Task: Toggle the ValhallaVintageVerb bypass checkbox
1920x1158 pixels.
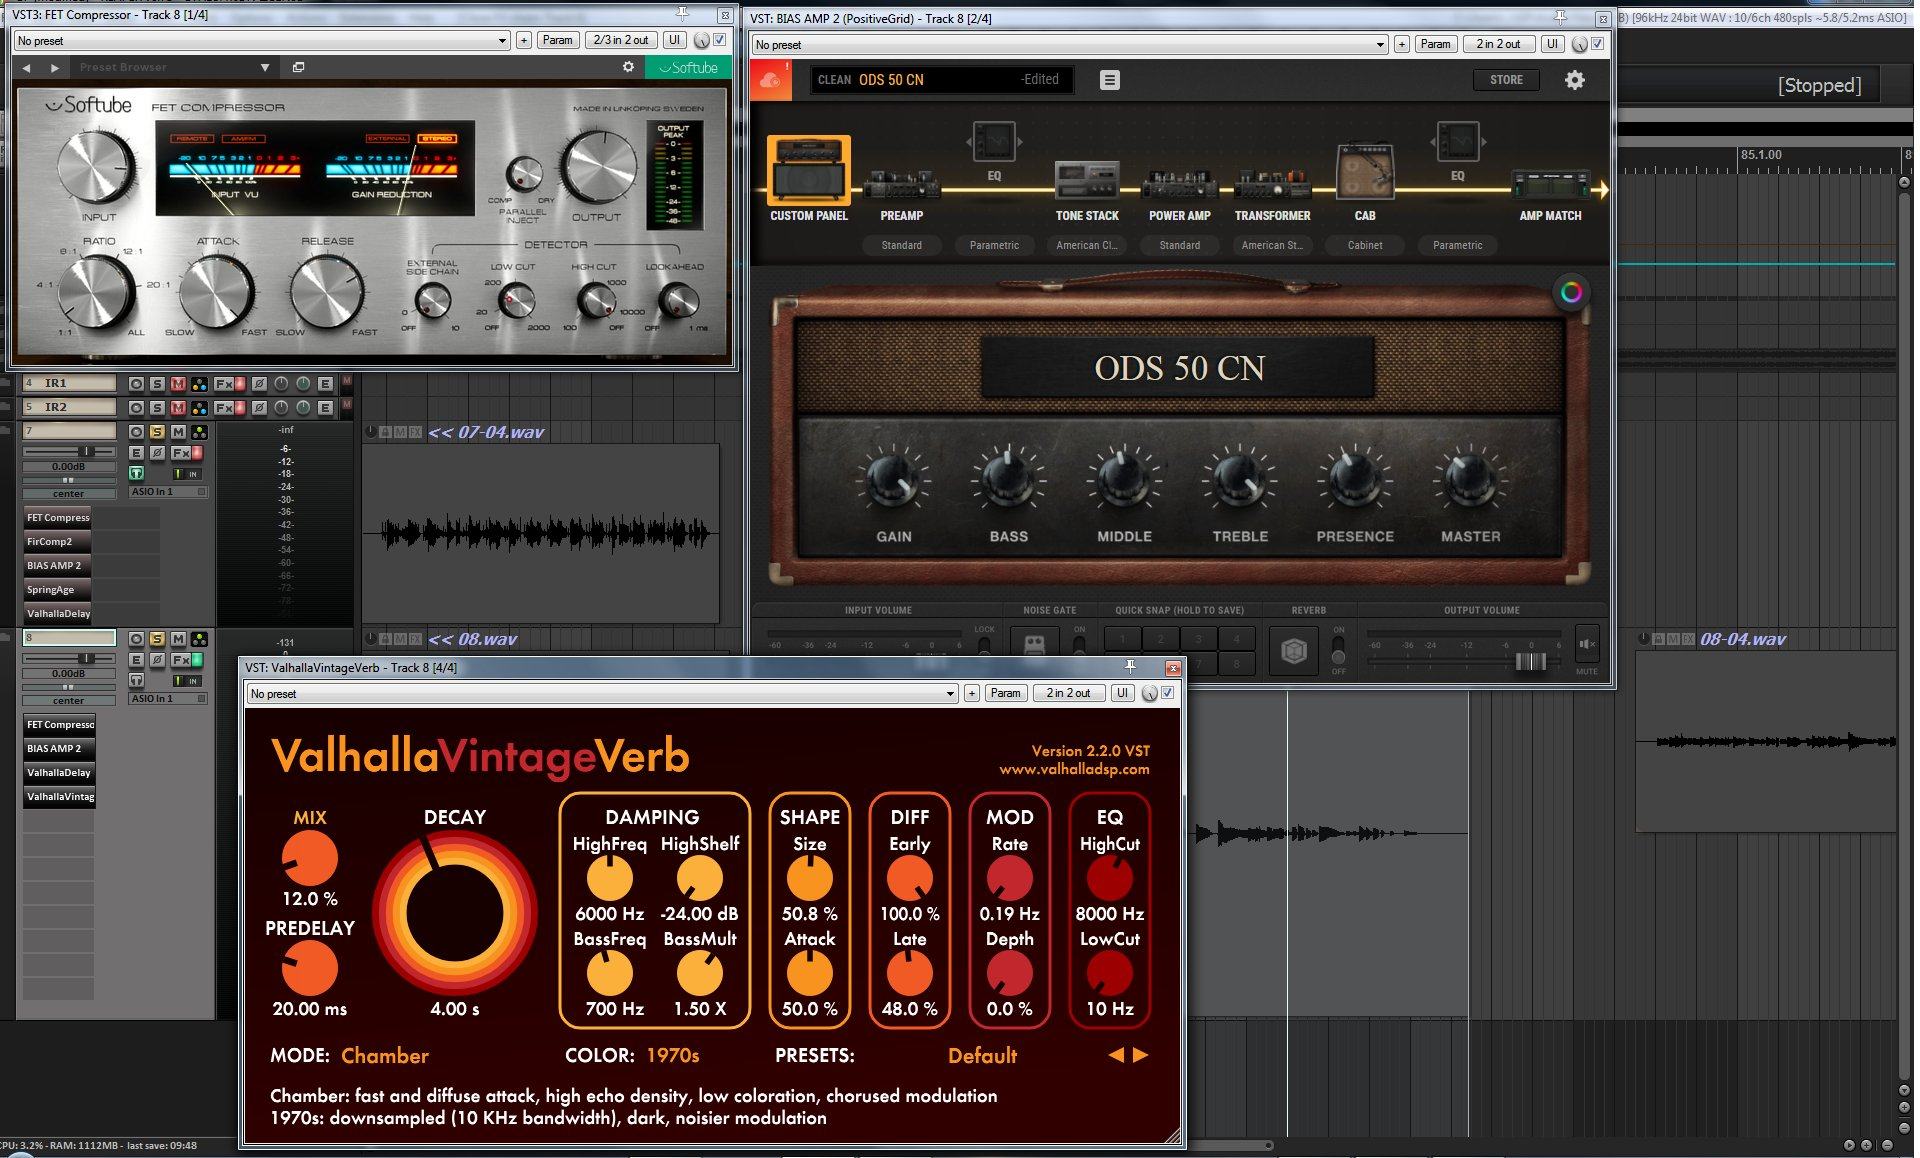Action: coord(1167,693)
